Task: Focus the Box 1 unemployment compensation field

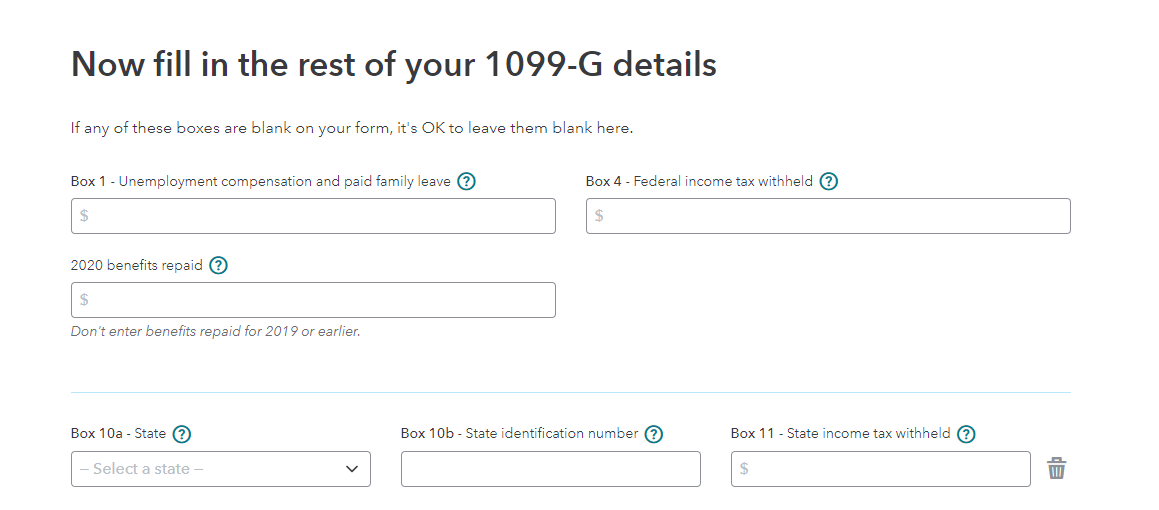Action: click(313, 216)
